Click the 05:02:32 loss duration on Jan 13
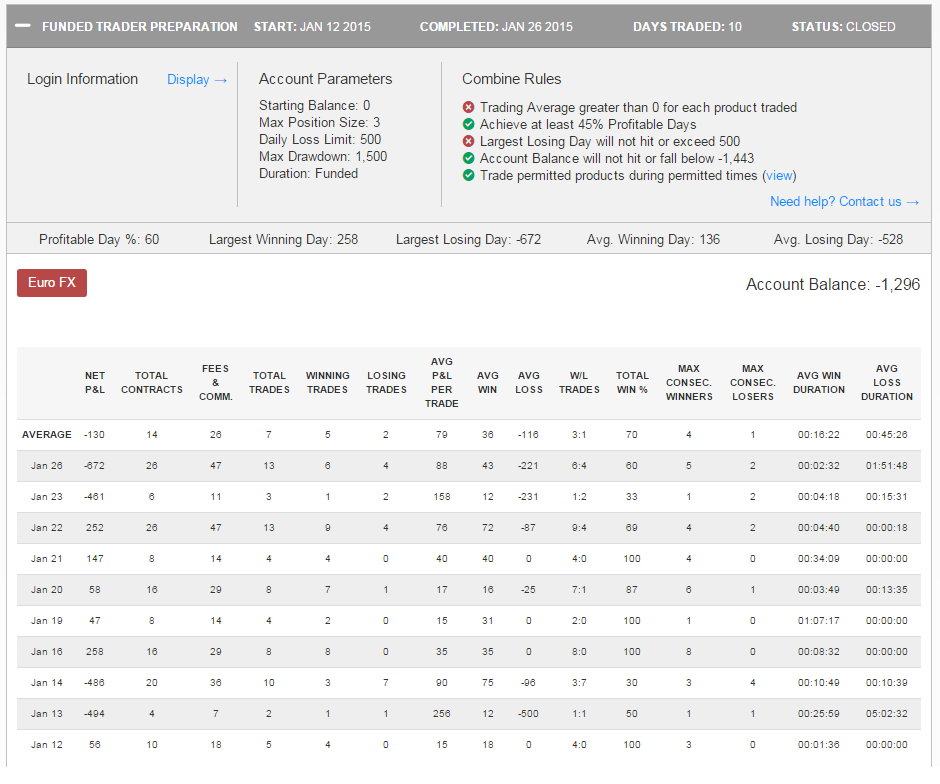 [x=887, y=714]
